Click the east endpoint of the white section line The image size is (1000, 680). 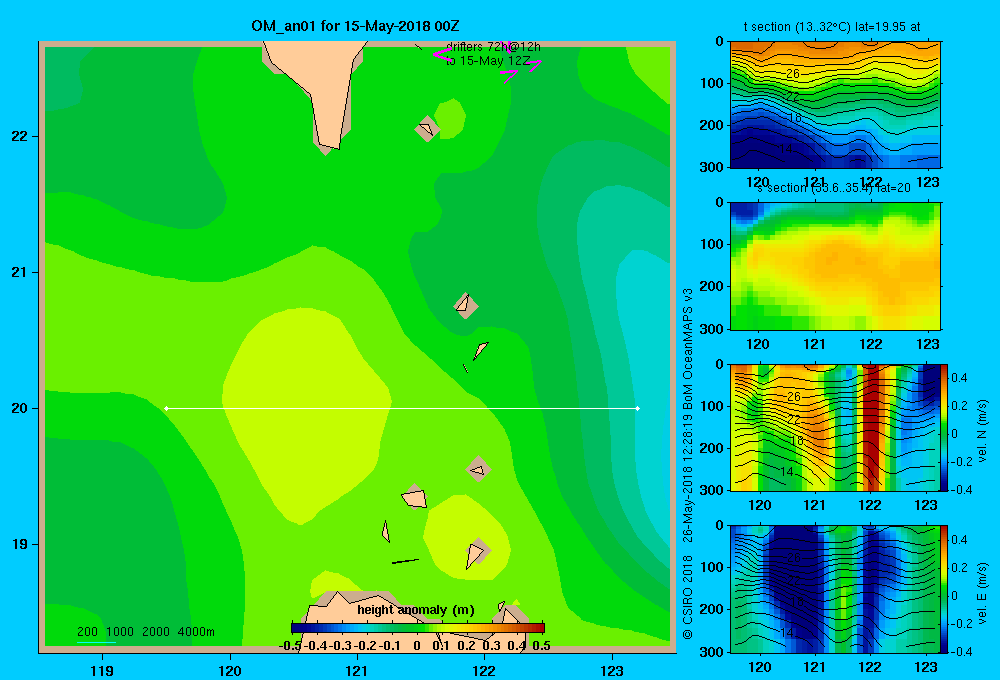tap(637, 408)
